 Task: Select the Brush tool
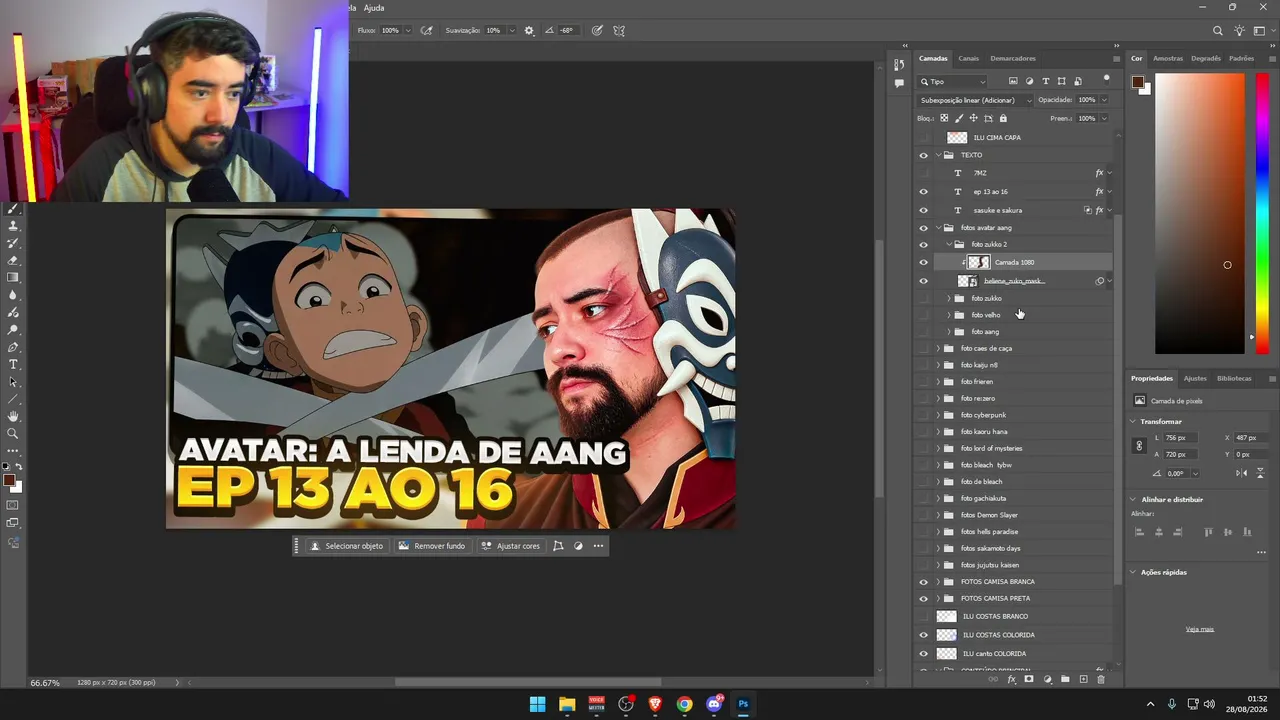(x=14, y=209)
